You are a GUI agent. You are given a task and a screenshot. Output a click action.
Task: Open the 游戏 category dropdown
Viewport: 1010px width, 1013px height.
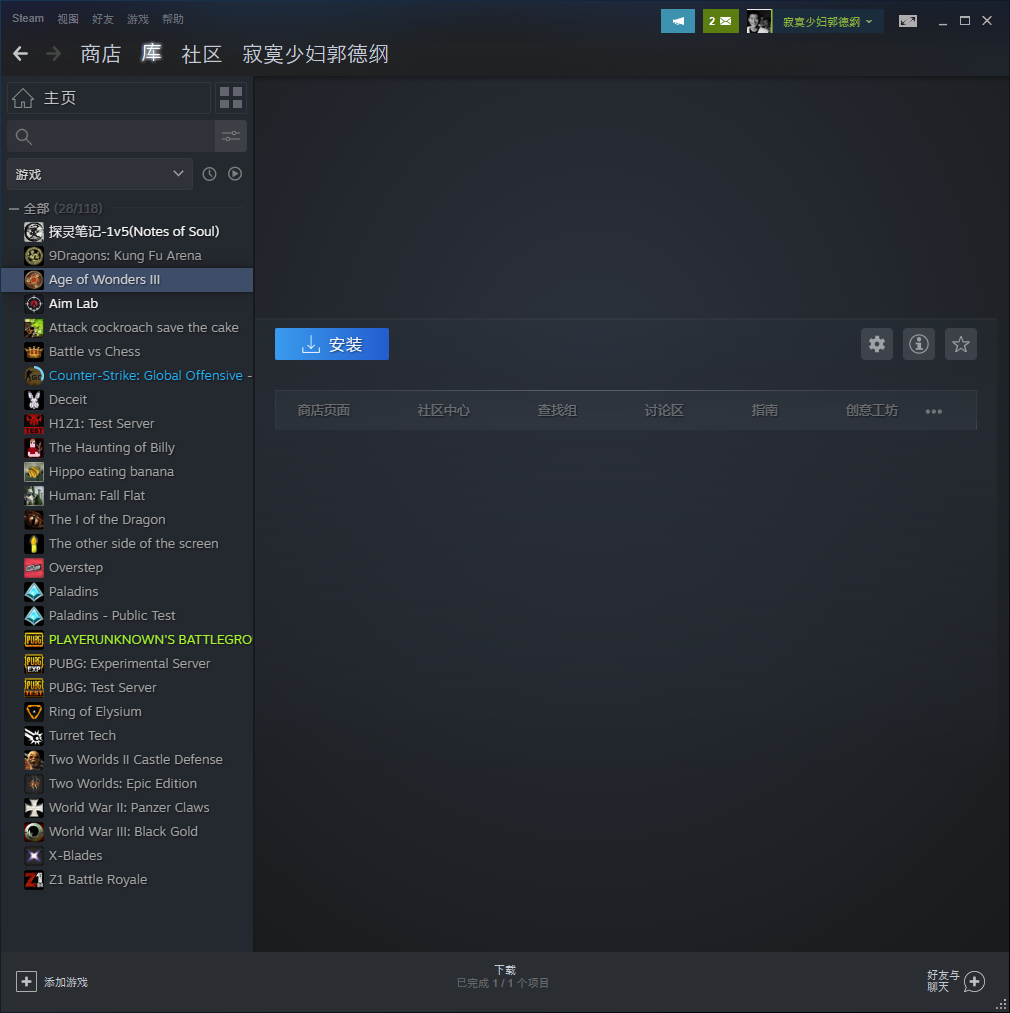pos(100,174)
